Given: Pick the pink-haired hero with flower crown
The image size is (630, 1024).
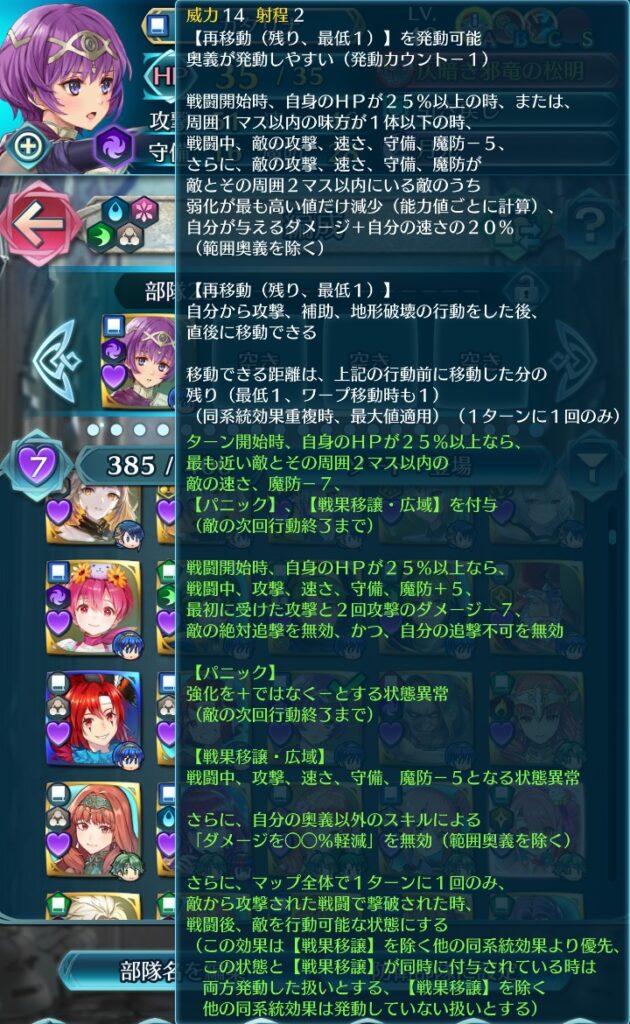Looking at the screenshot, I should coord(93,607).
